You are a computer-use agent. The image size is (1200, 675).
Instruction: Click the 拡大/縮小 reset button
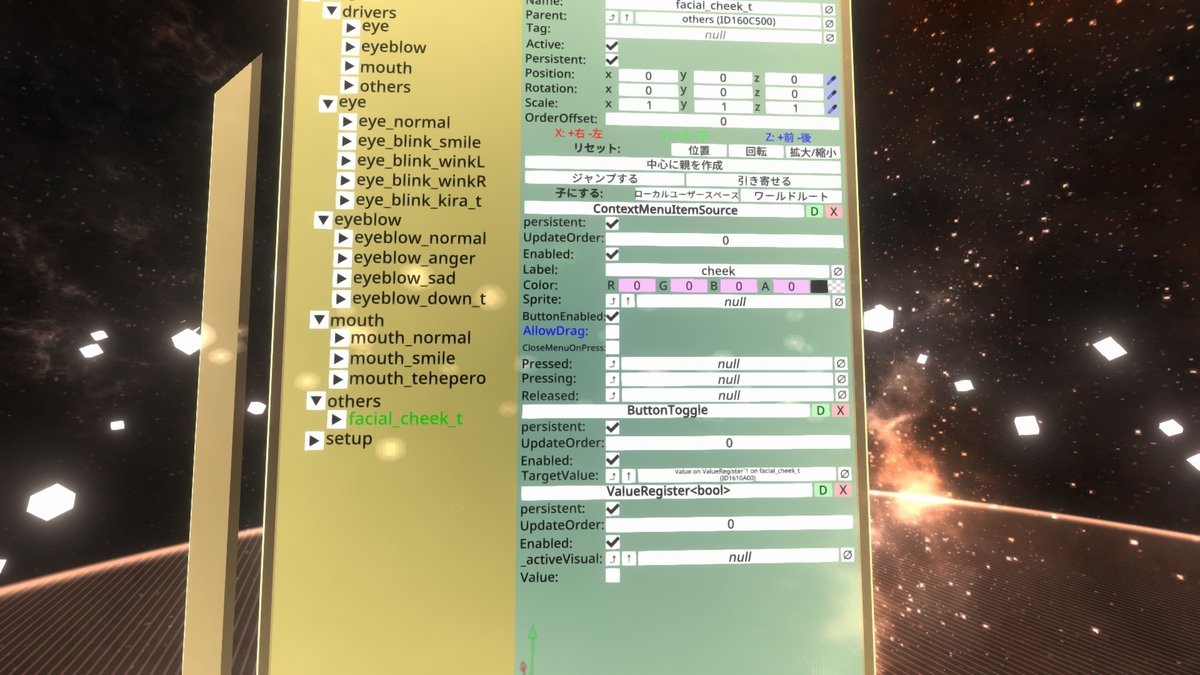(x=813, y=152)
